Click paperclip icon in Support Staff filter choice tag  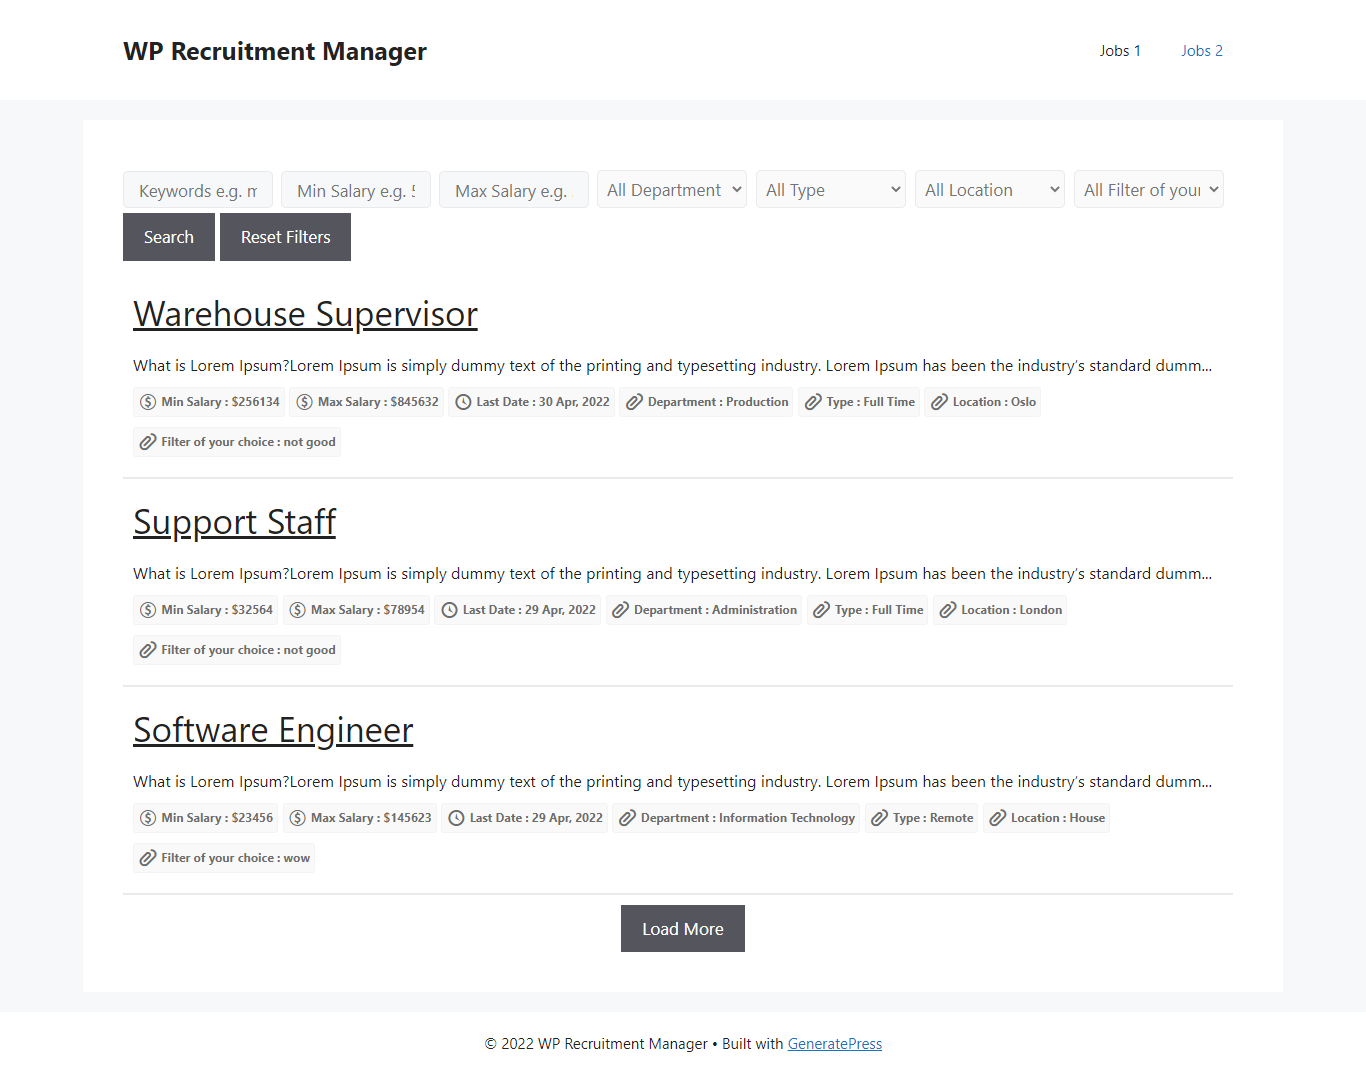click(148, 650)
